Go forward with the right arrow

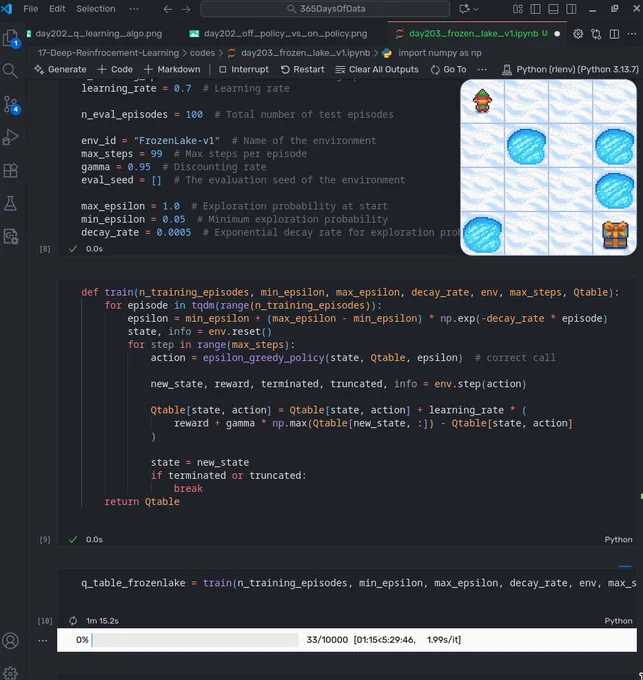(x=186, y=9)
